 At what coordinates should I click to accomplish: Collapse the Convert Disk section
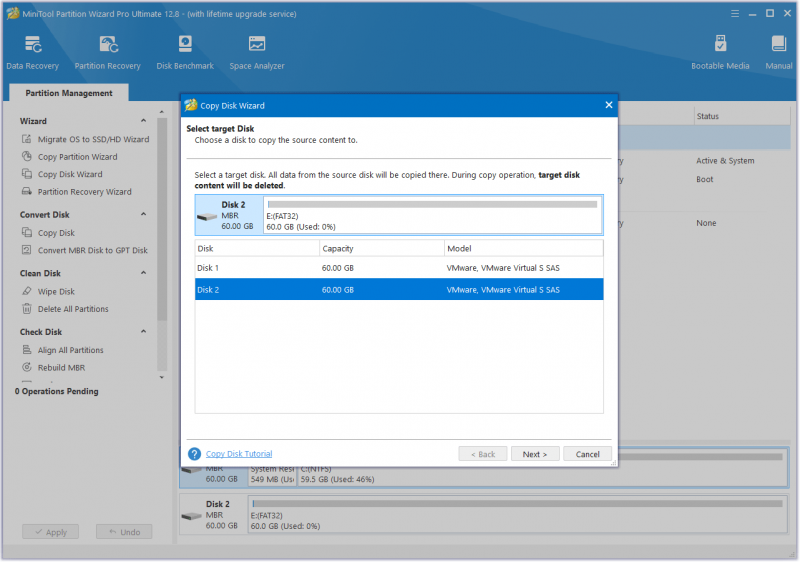[x=144, y=214]
